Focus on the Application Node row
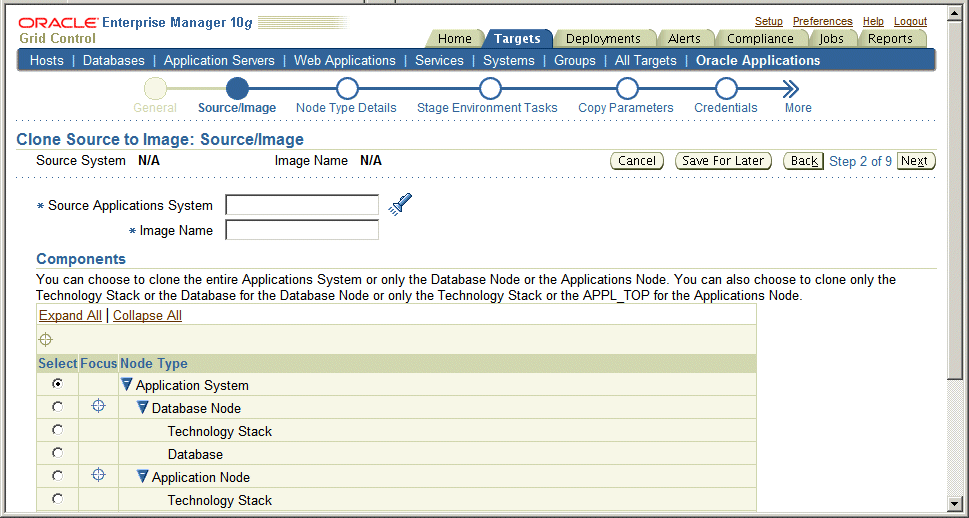 point(98,475)
